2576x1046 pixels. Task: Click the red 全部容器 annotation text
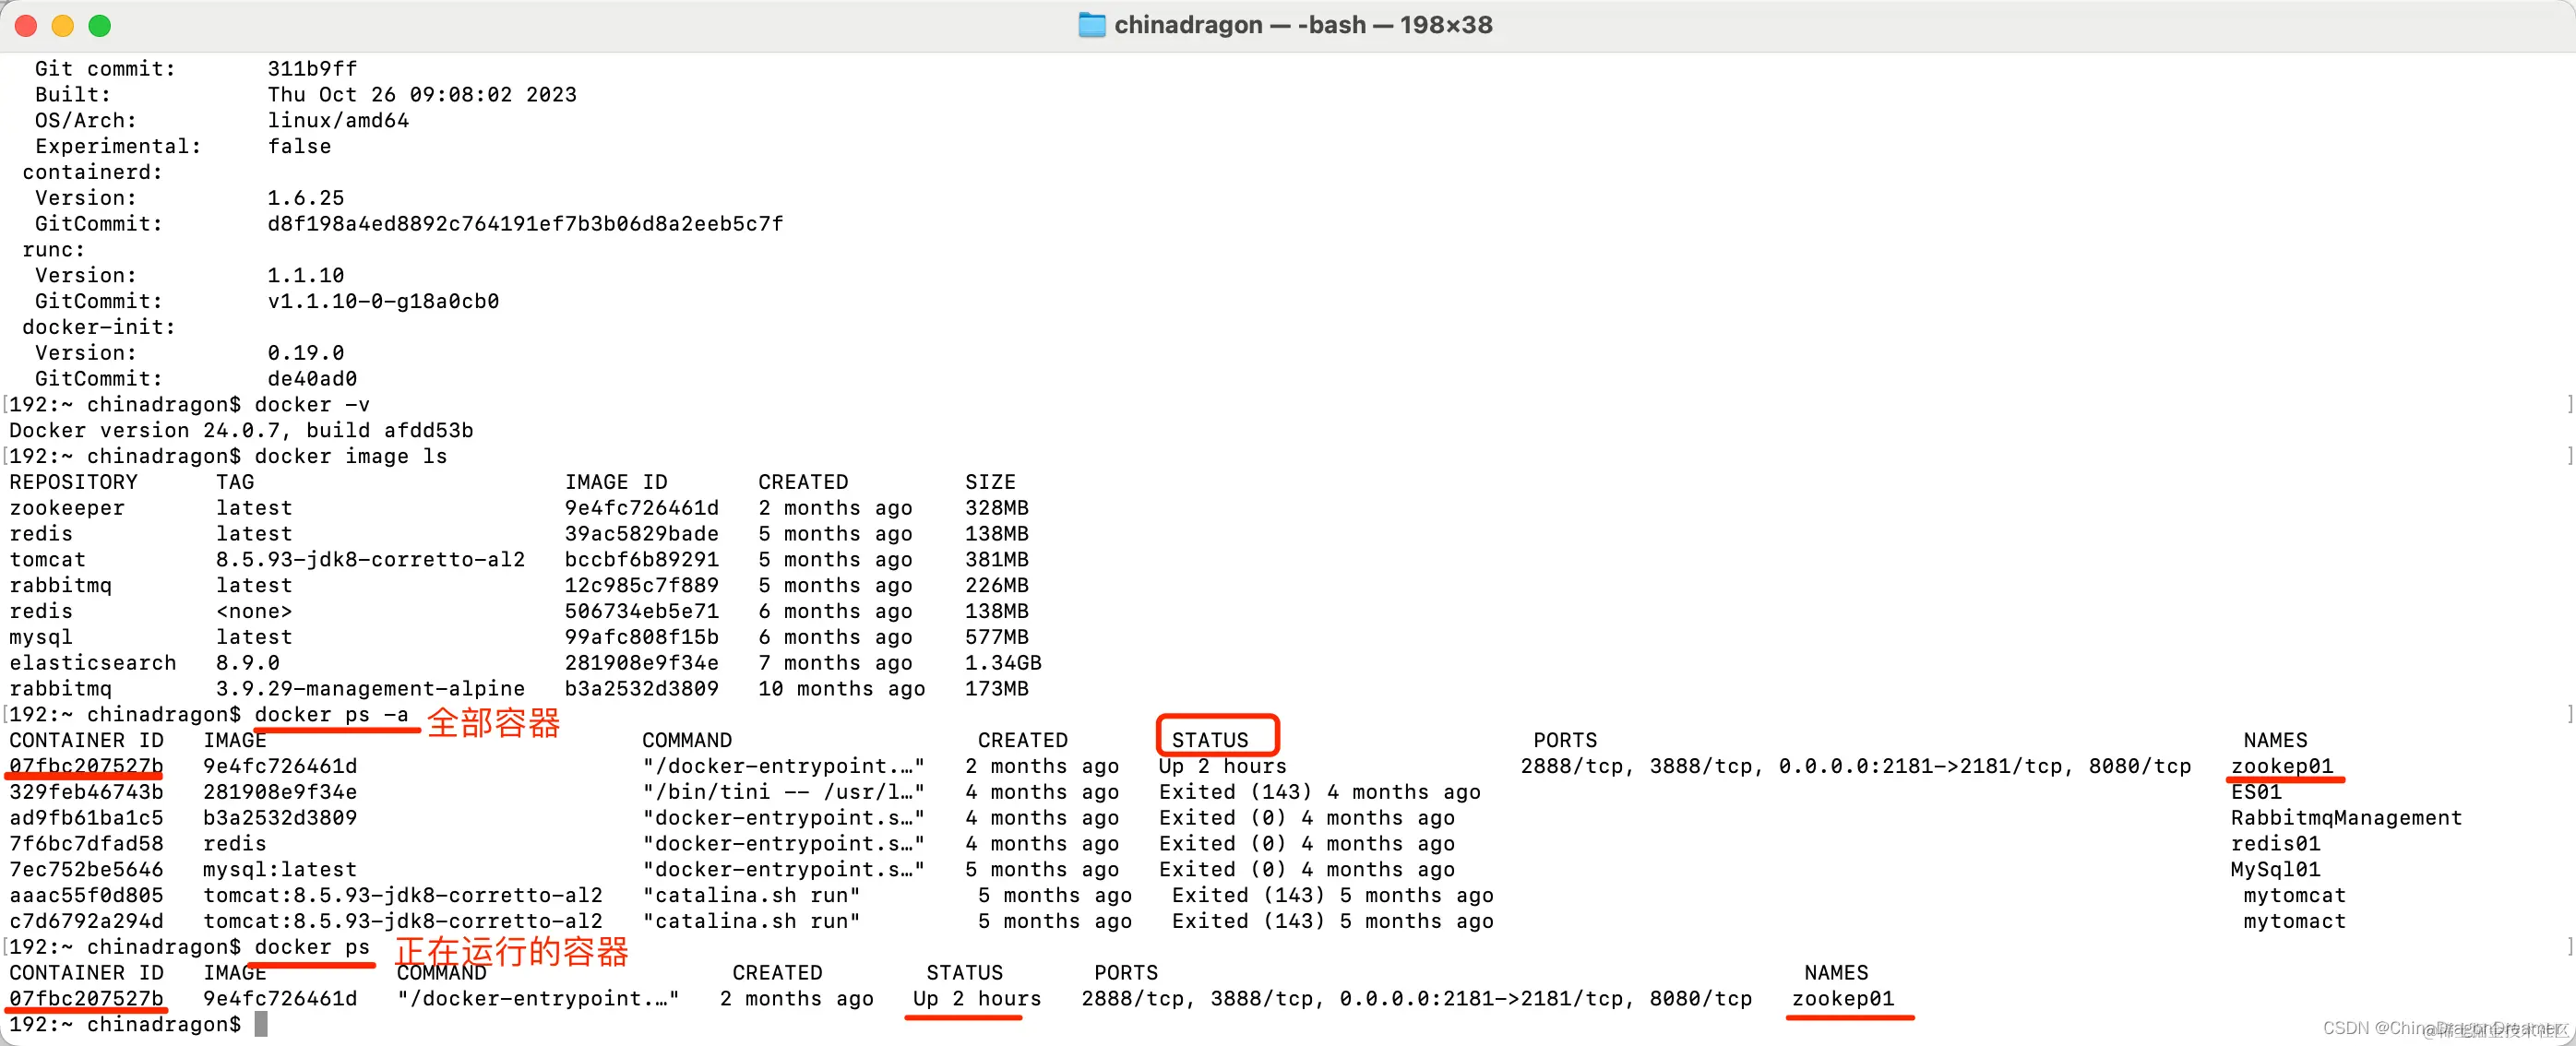click(493, 722)
